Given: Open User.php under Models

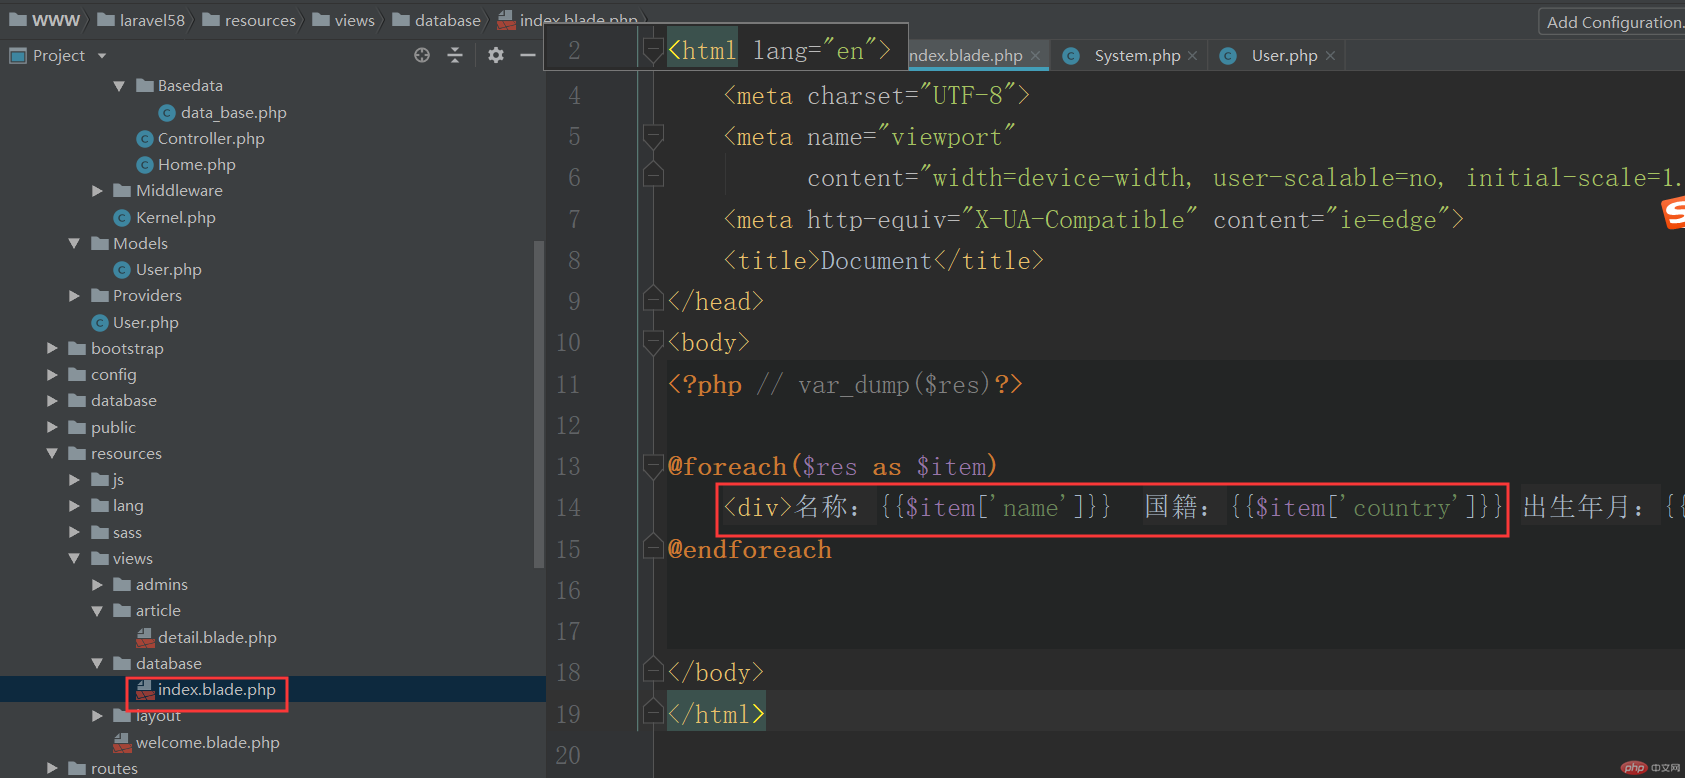Looking at the screenshot, I should tap(168, 269).
